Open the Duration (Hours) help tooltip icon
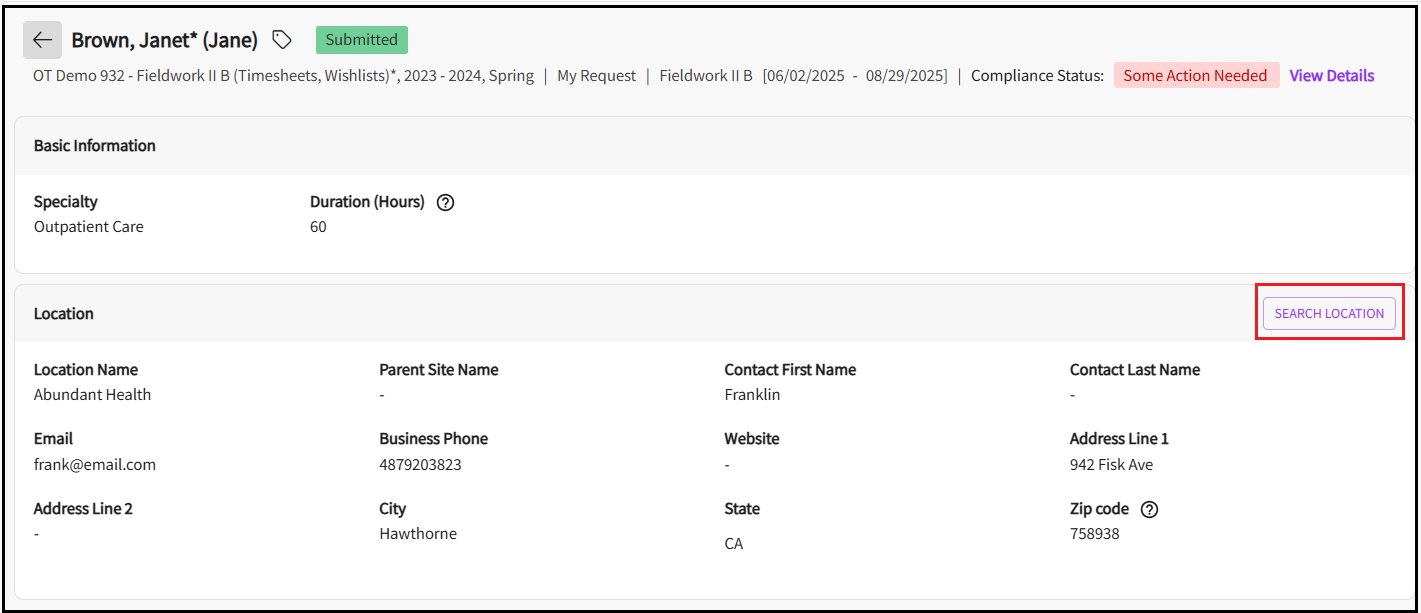The height and width of the screenshot is (613, 1421). pyautogui.click(x=446, y=202)
